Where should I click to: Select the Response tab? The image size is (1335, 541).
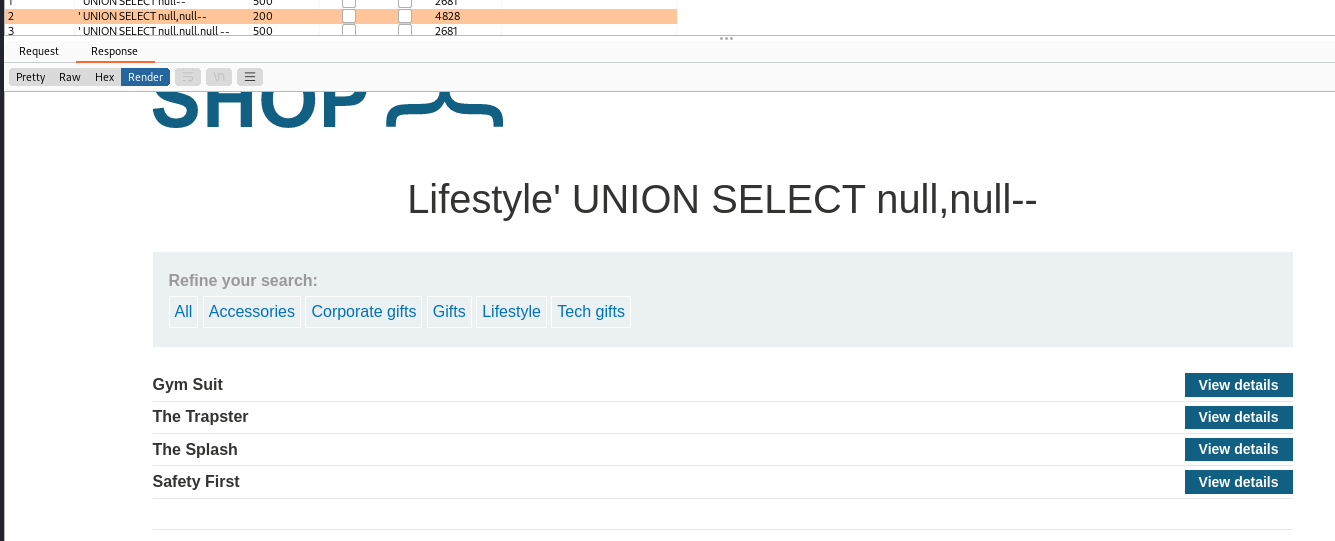click(114, 51)
